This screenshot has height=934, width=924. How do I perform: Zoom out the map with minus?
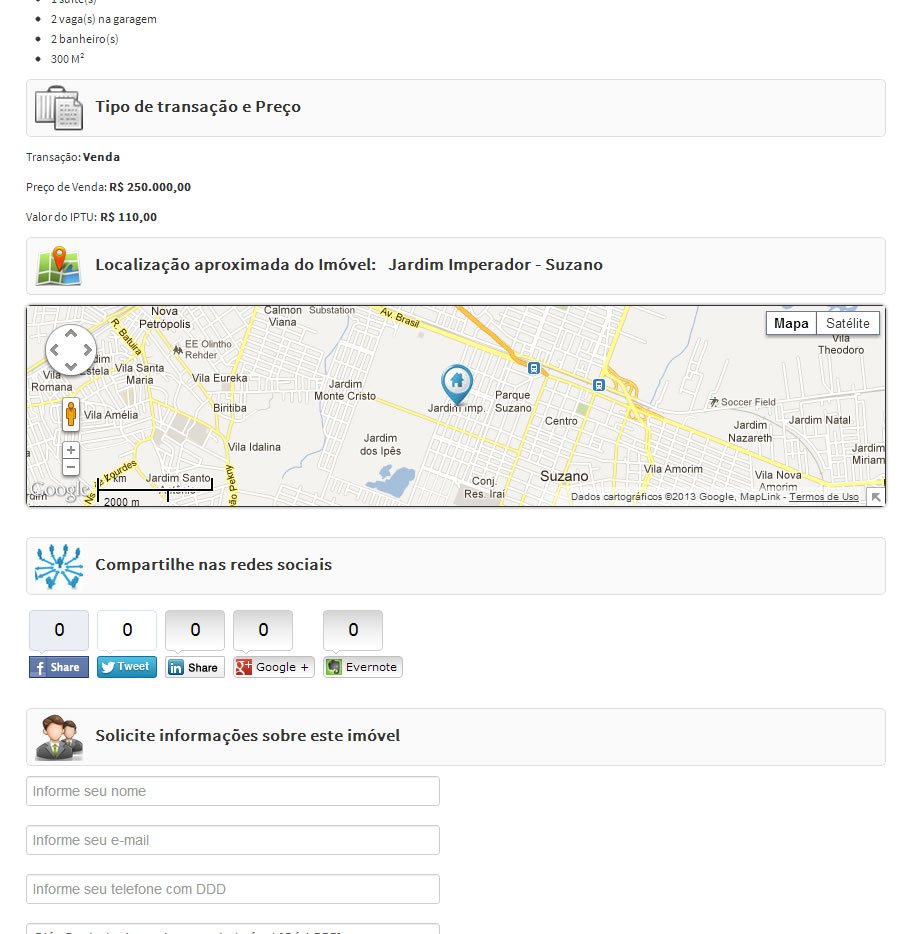point(71,467)
